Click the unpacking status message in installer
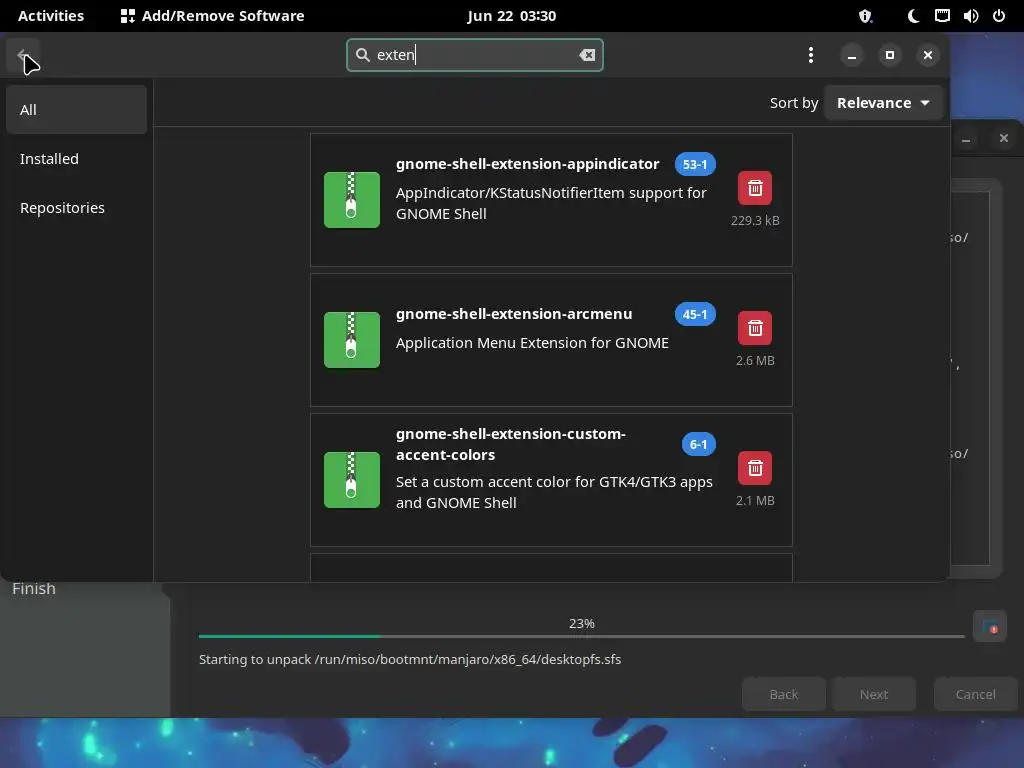This screenshot has width=1024, height=768. point(410,660)
